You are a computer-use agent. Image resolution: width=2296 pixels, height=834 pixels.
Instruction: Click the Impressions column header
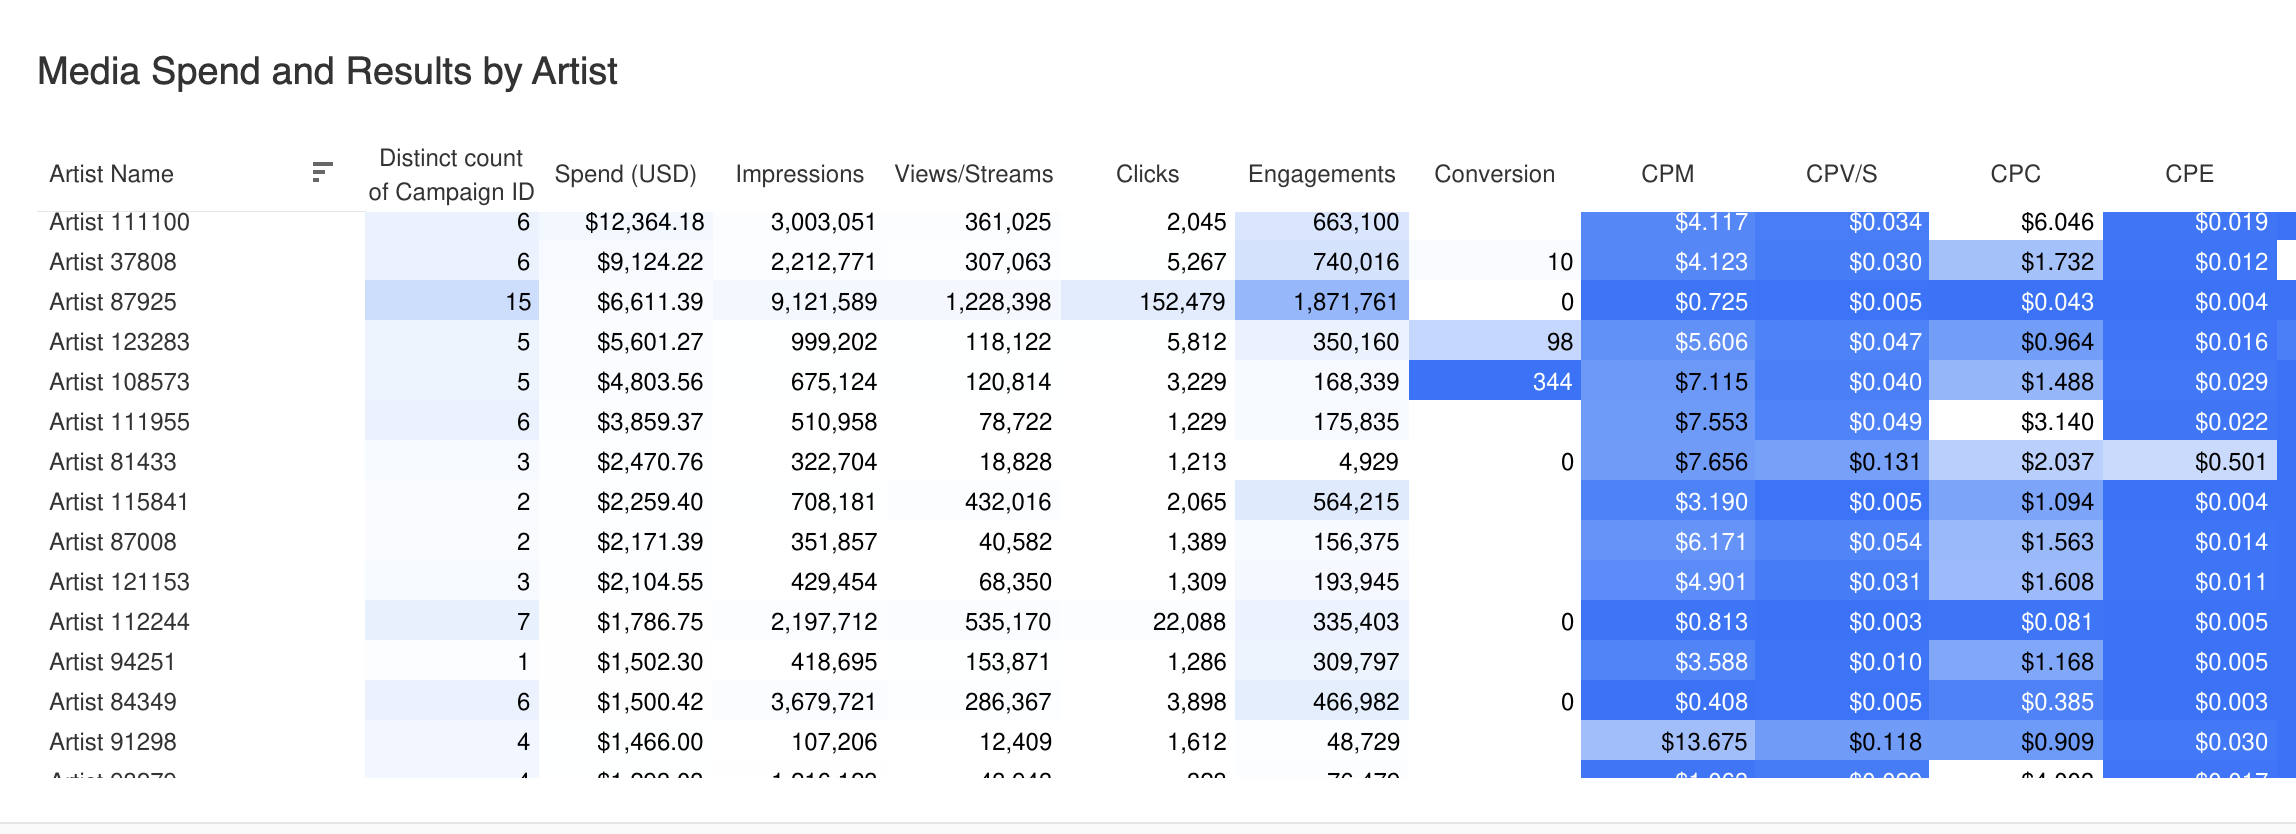[799, 174]
